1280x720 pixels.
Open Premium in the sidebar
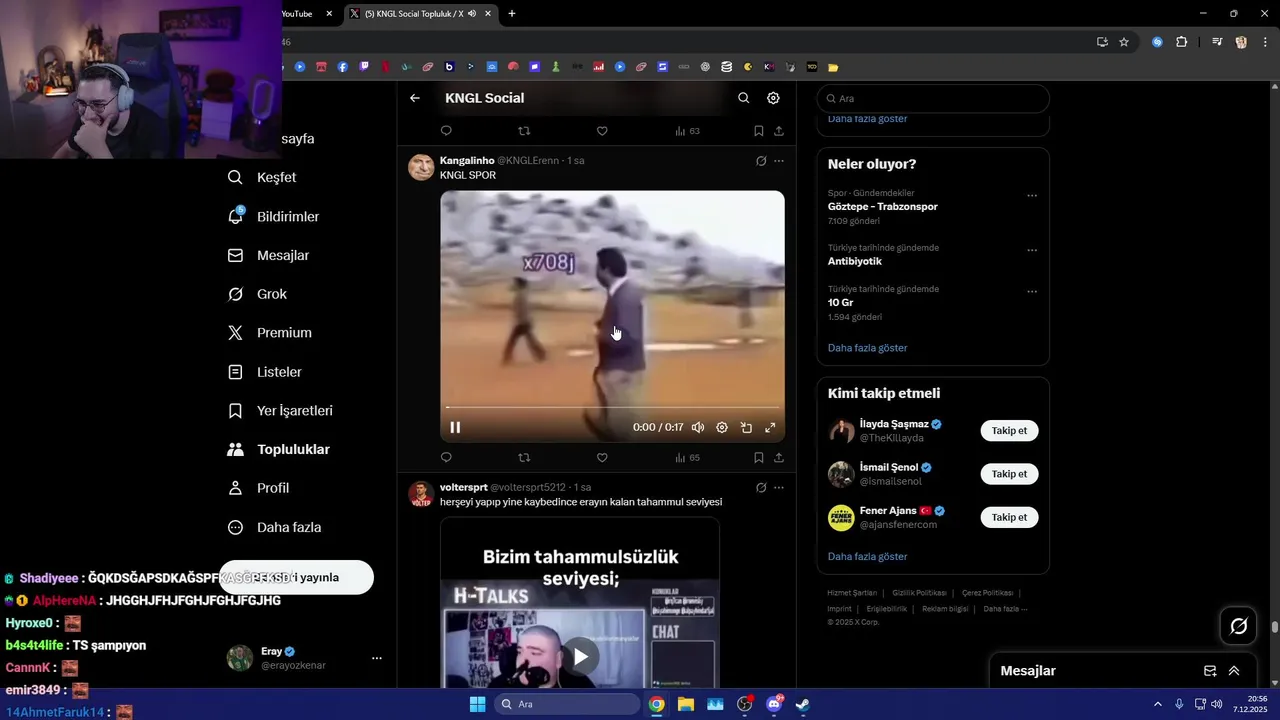tap(270, 333)
